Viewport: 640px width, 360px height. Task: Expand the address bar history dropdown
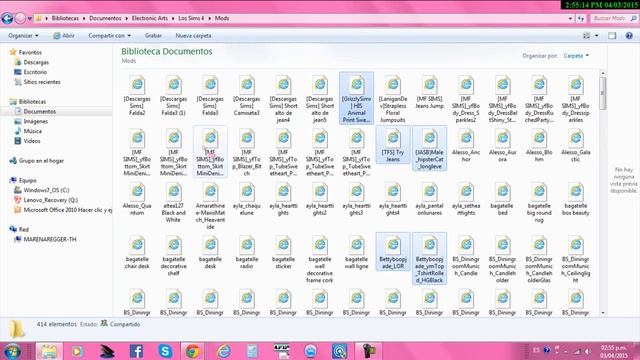pos(570,18)
